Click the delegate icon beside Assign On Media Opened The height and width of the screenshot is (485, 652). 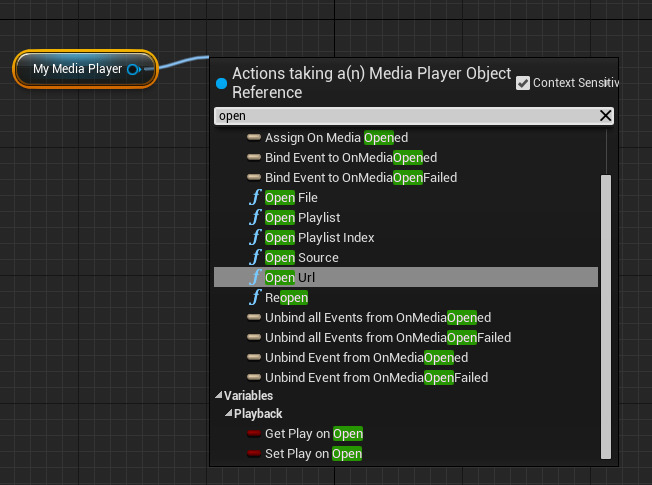pos(254,137)
